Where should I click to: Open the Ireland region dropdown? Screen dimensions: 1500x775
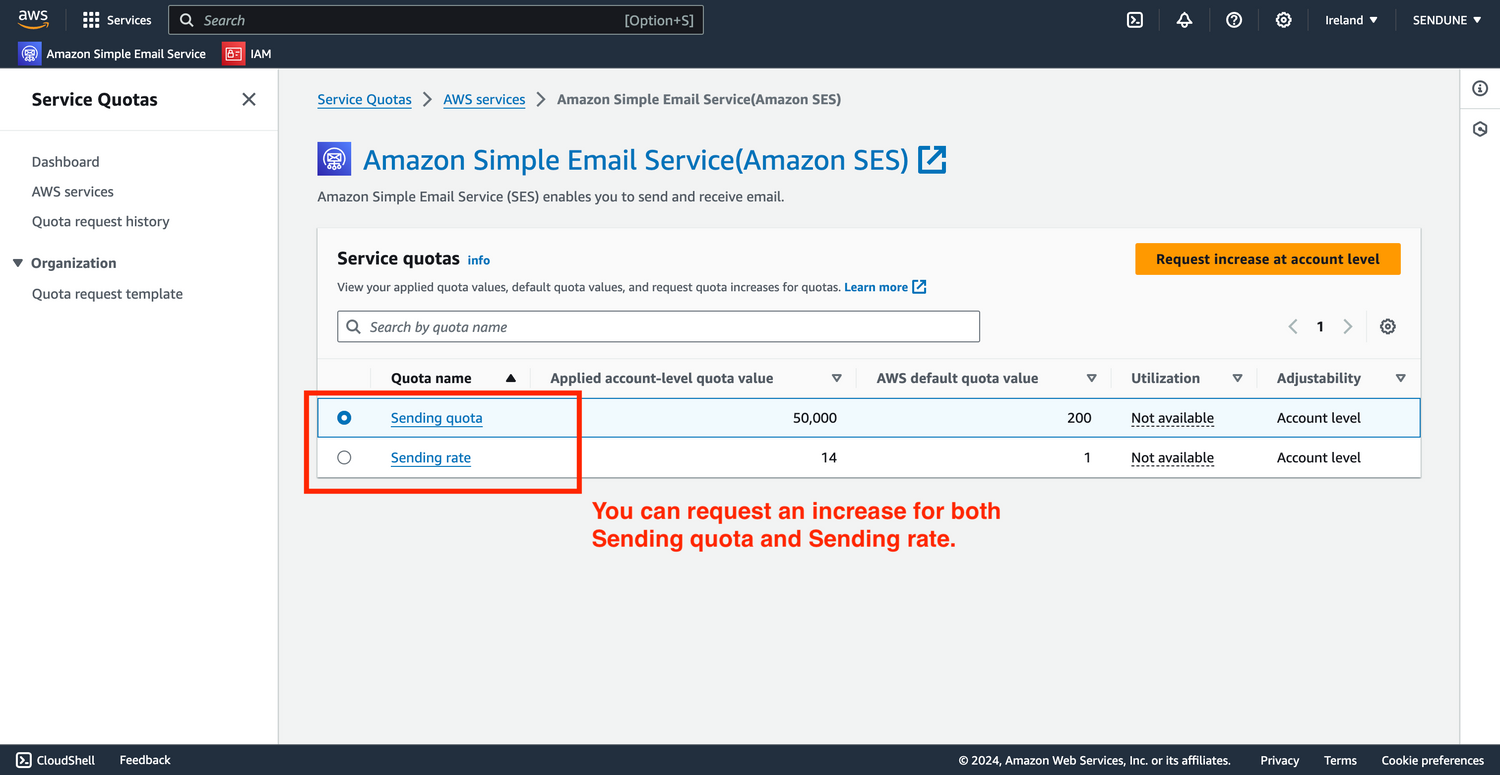point(1351,20)
